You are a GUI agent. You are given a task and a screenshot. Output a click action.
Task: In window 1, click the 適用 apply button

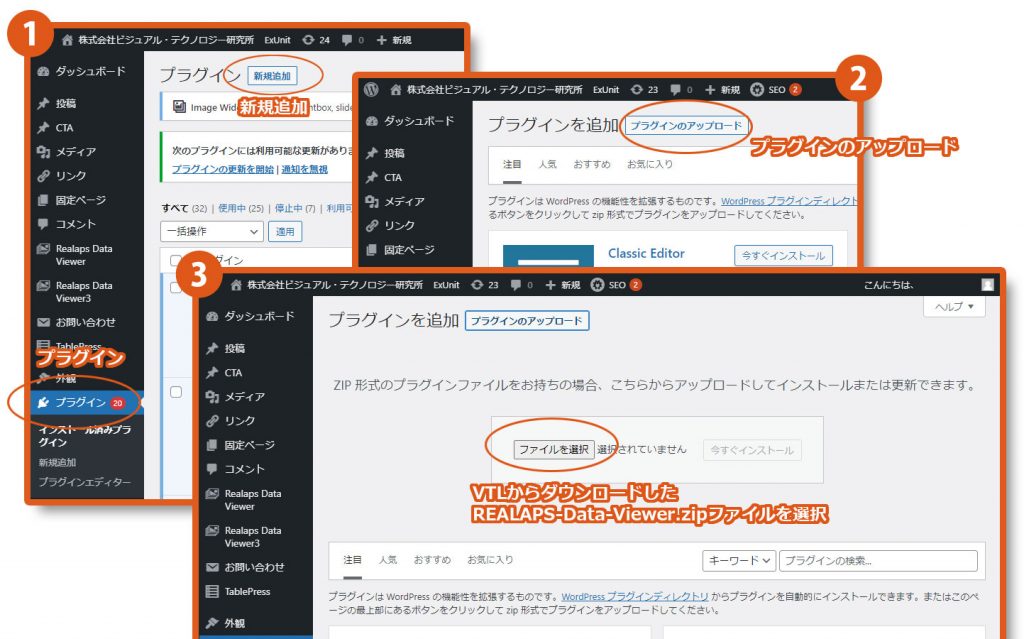[285, 231]
